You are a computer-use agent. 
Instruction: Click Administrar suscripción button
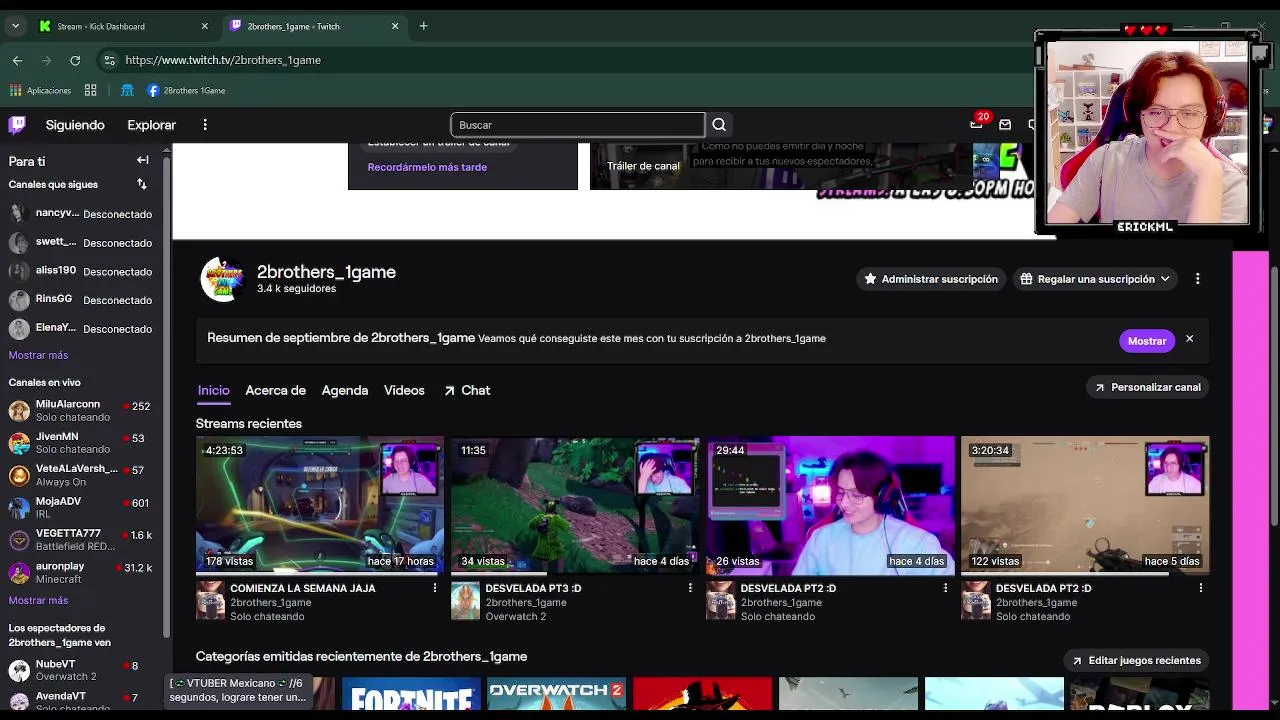pos(931,279)
